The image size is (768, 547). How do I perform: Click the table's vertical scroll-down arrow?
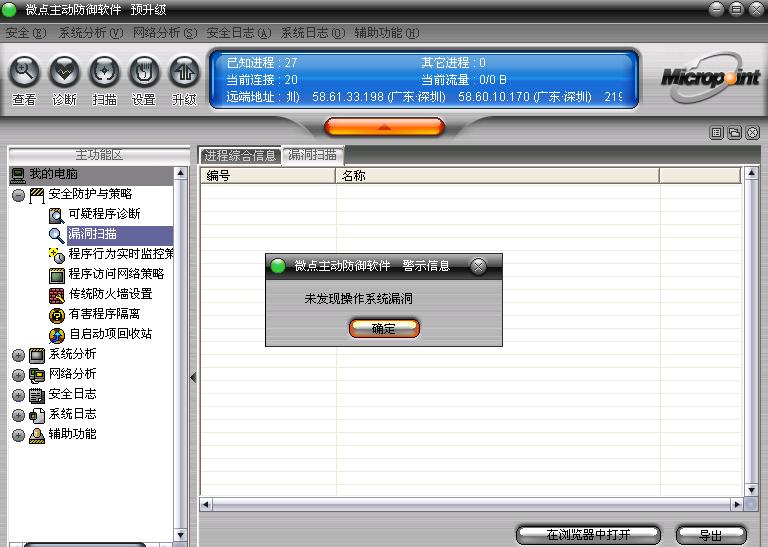point(752,490)
